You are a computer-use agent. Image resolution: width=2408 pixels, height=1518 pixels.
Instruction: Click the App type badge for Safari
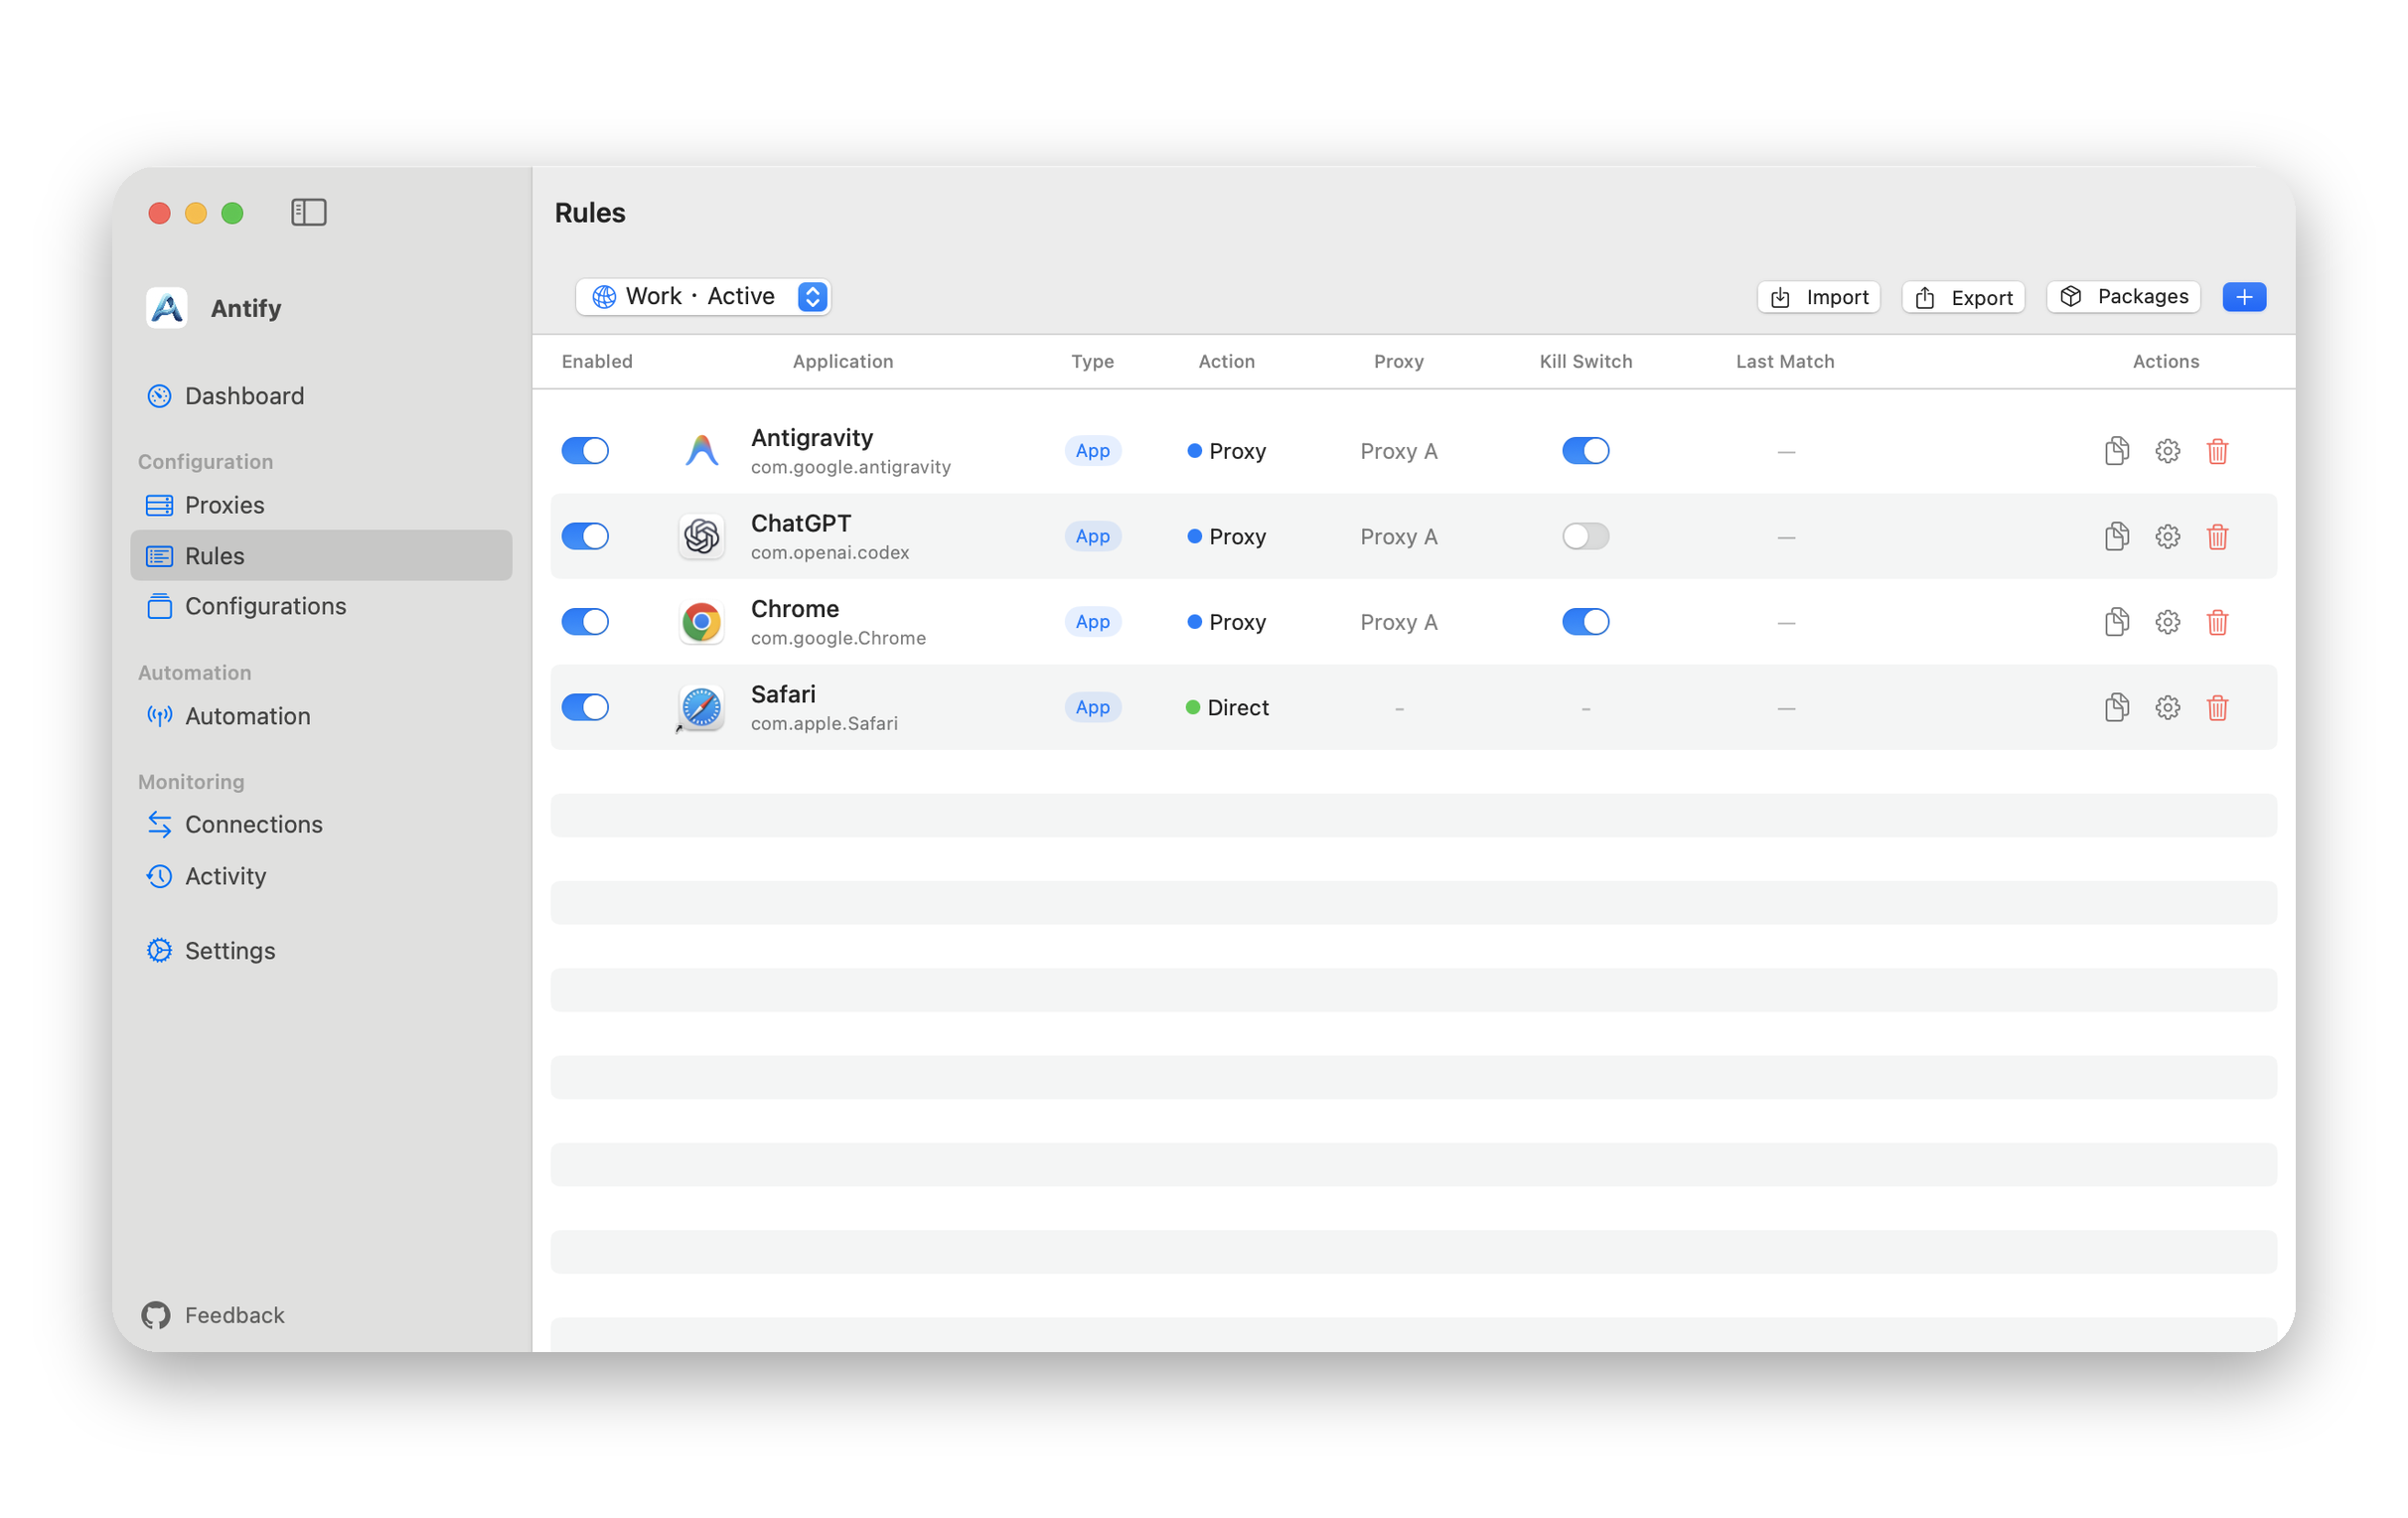click(1092, 707)
